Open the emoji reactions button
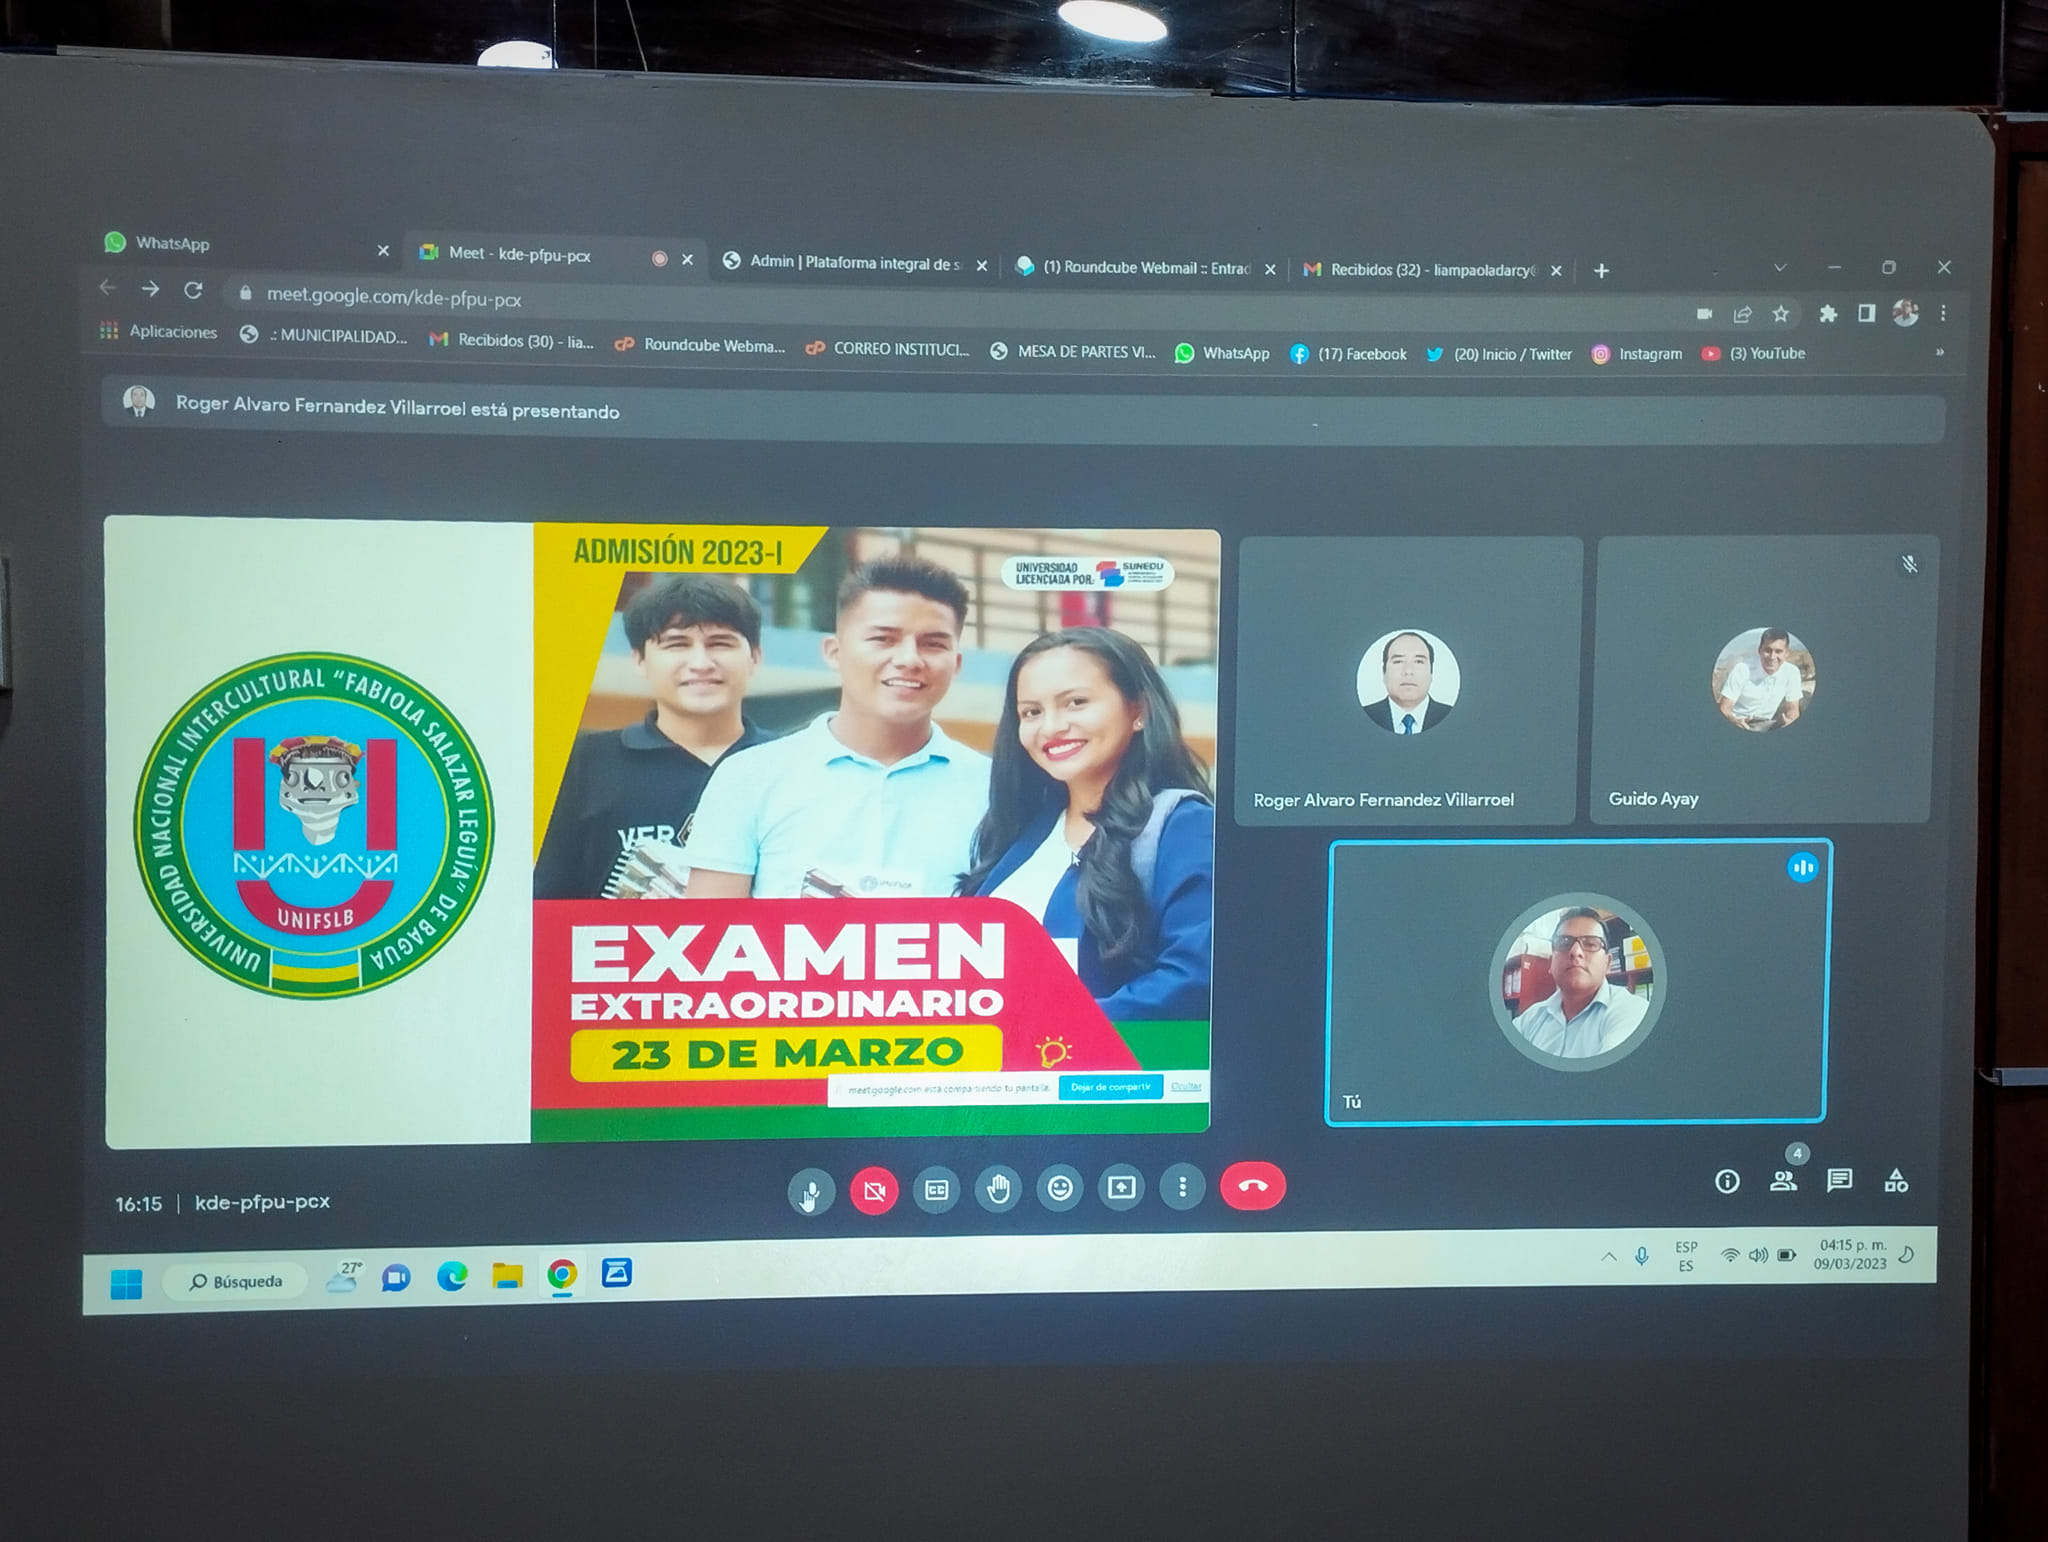The height and width of the screenshot is (1542, 2048). pyautogui.click(x=1060, y=1187)
